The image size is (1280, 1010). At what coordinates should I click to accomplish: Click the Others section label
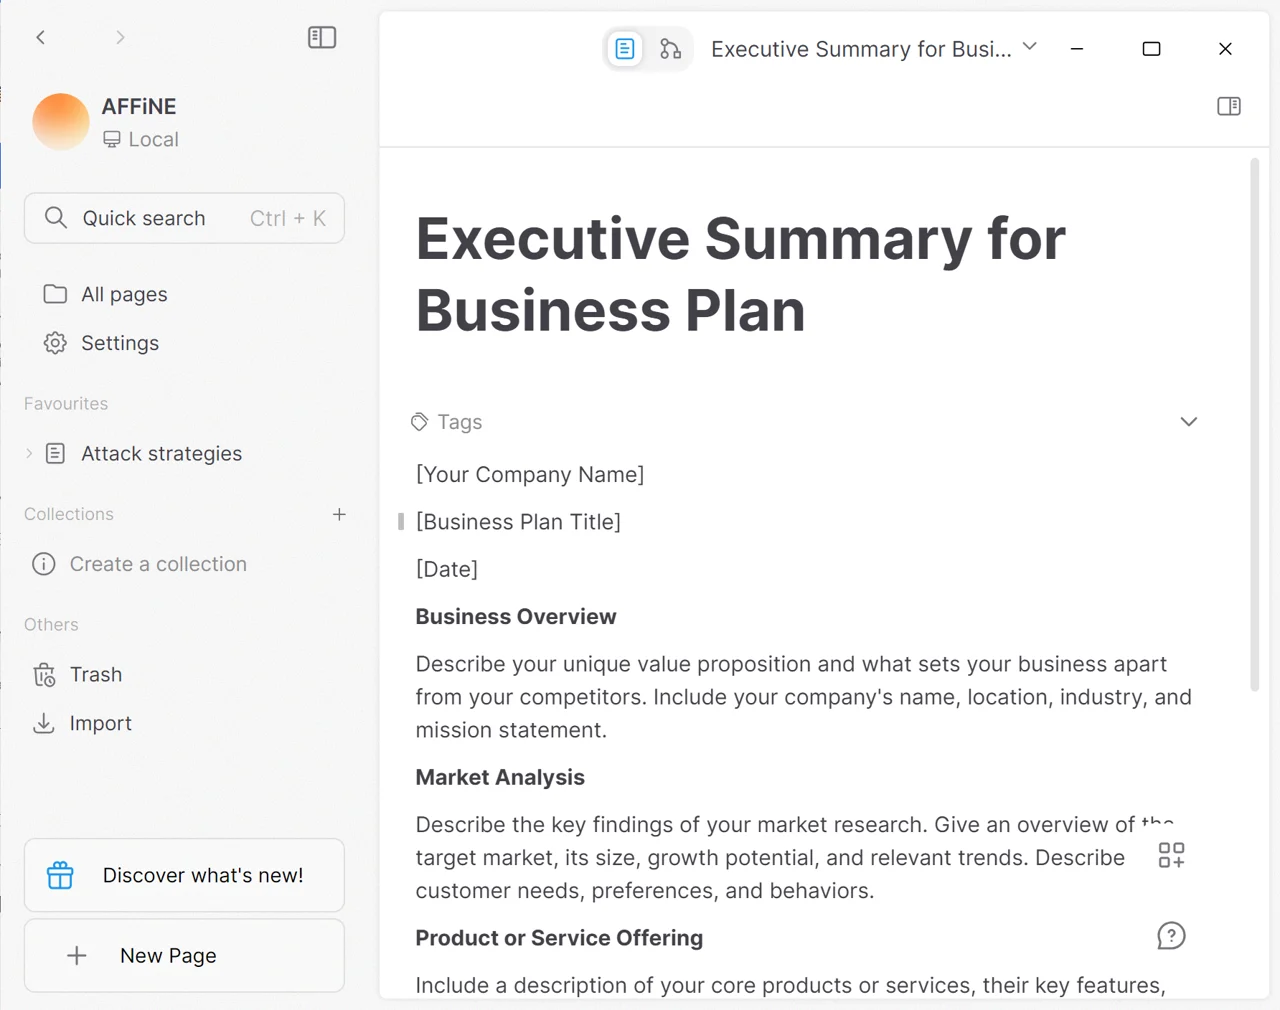51,624
